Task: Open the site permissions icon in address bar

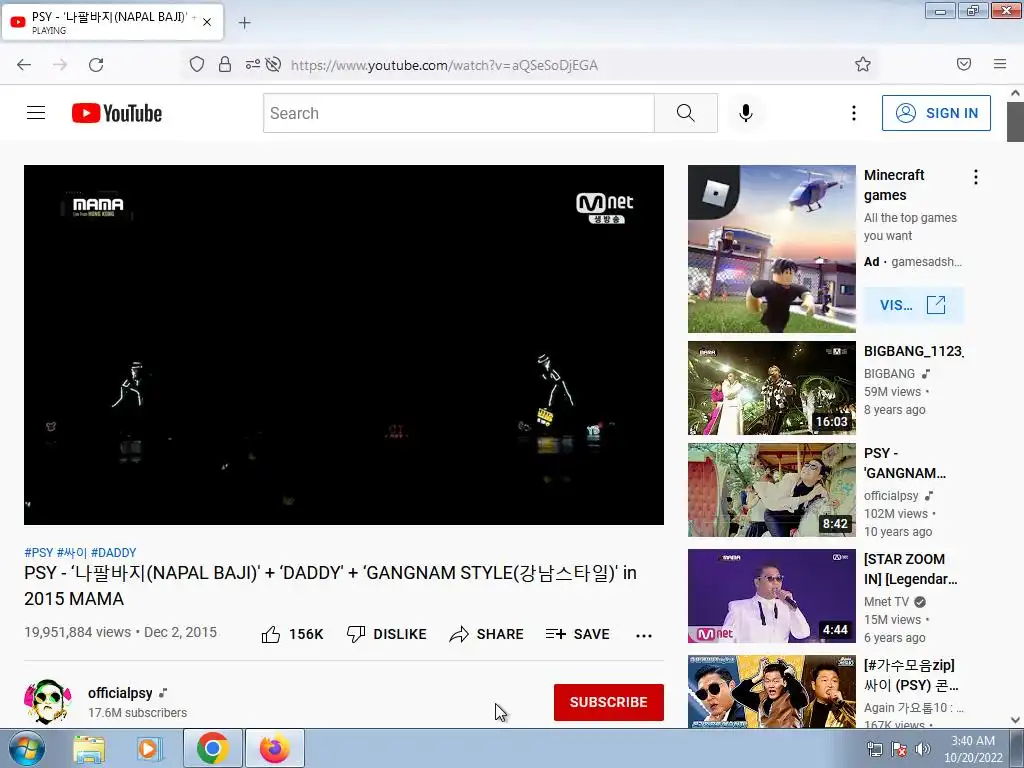Action: point(252,64)
